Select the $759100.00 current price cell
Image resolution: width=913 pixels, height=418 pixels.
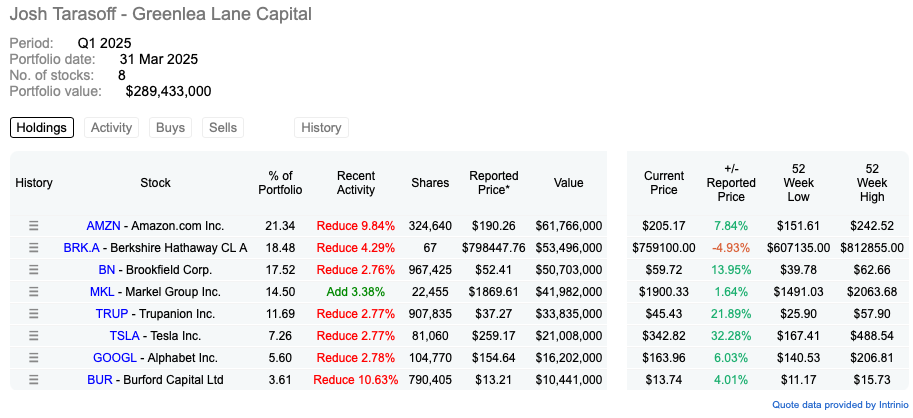(x=664, y=248)
